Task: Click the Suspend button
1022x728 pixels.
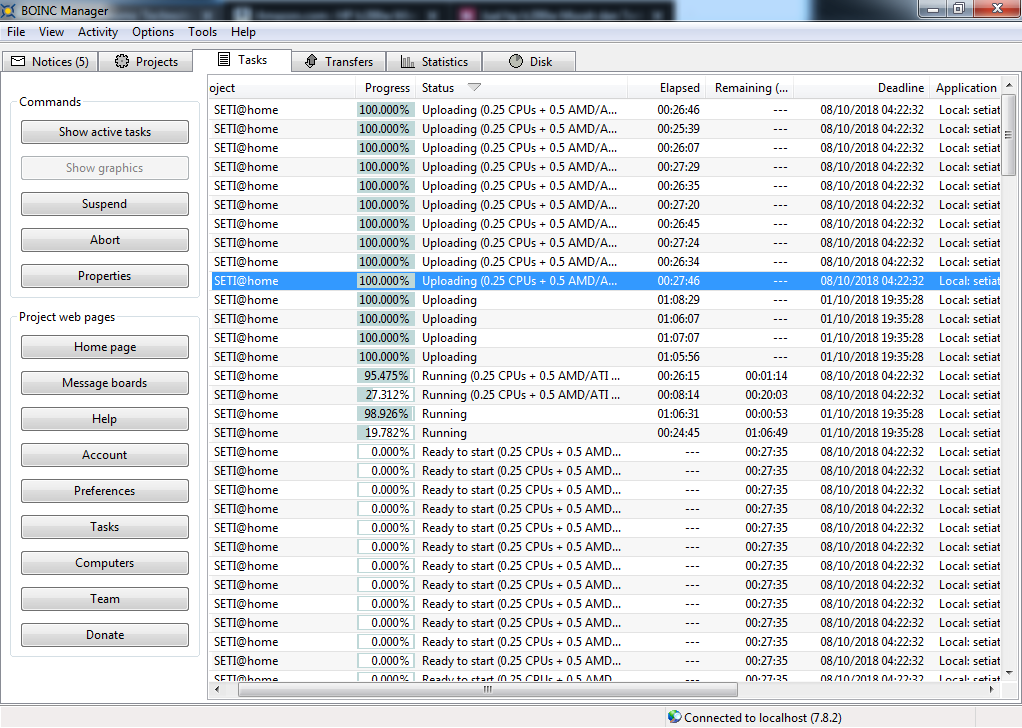Action: (104, 203)
